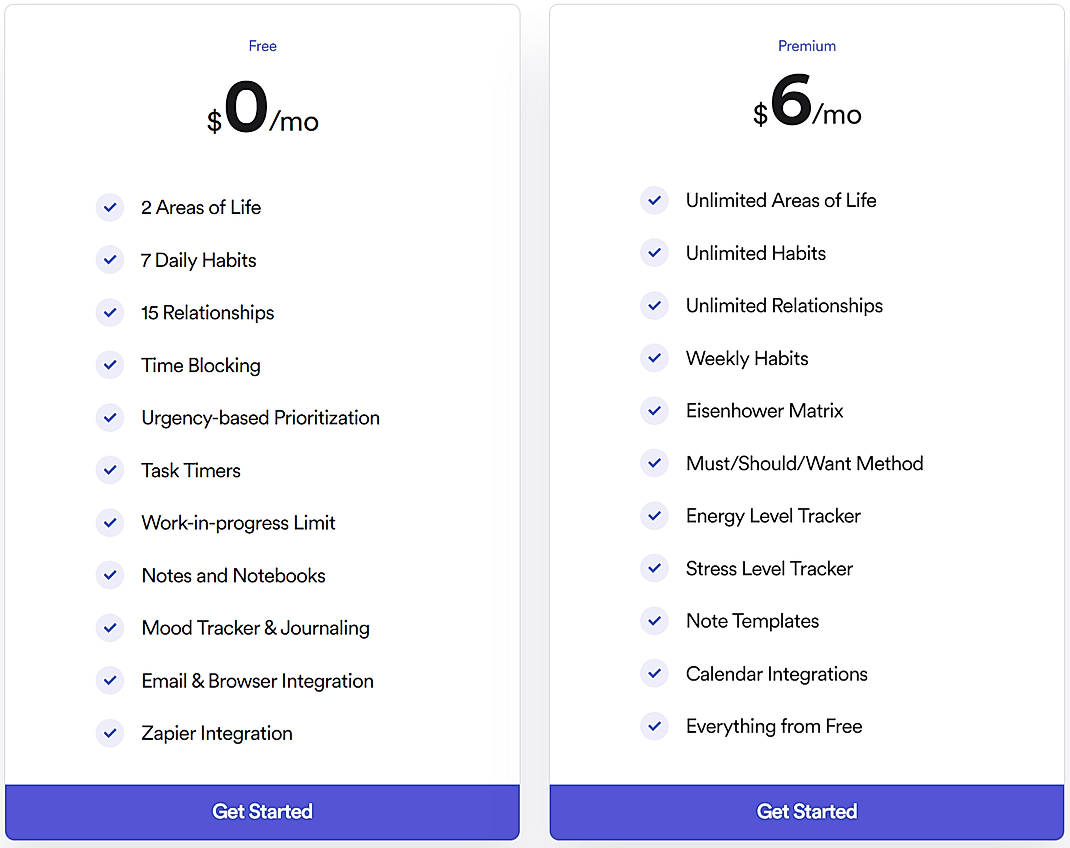Viewport: 1070px width, 848px height.
Task: Click the checkmark beside 7 Daily Habits
Action: coord(110,259)
